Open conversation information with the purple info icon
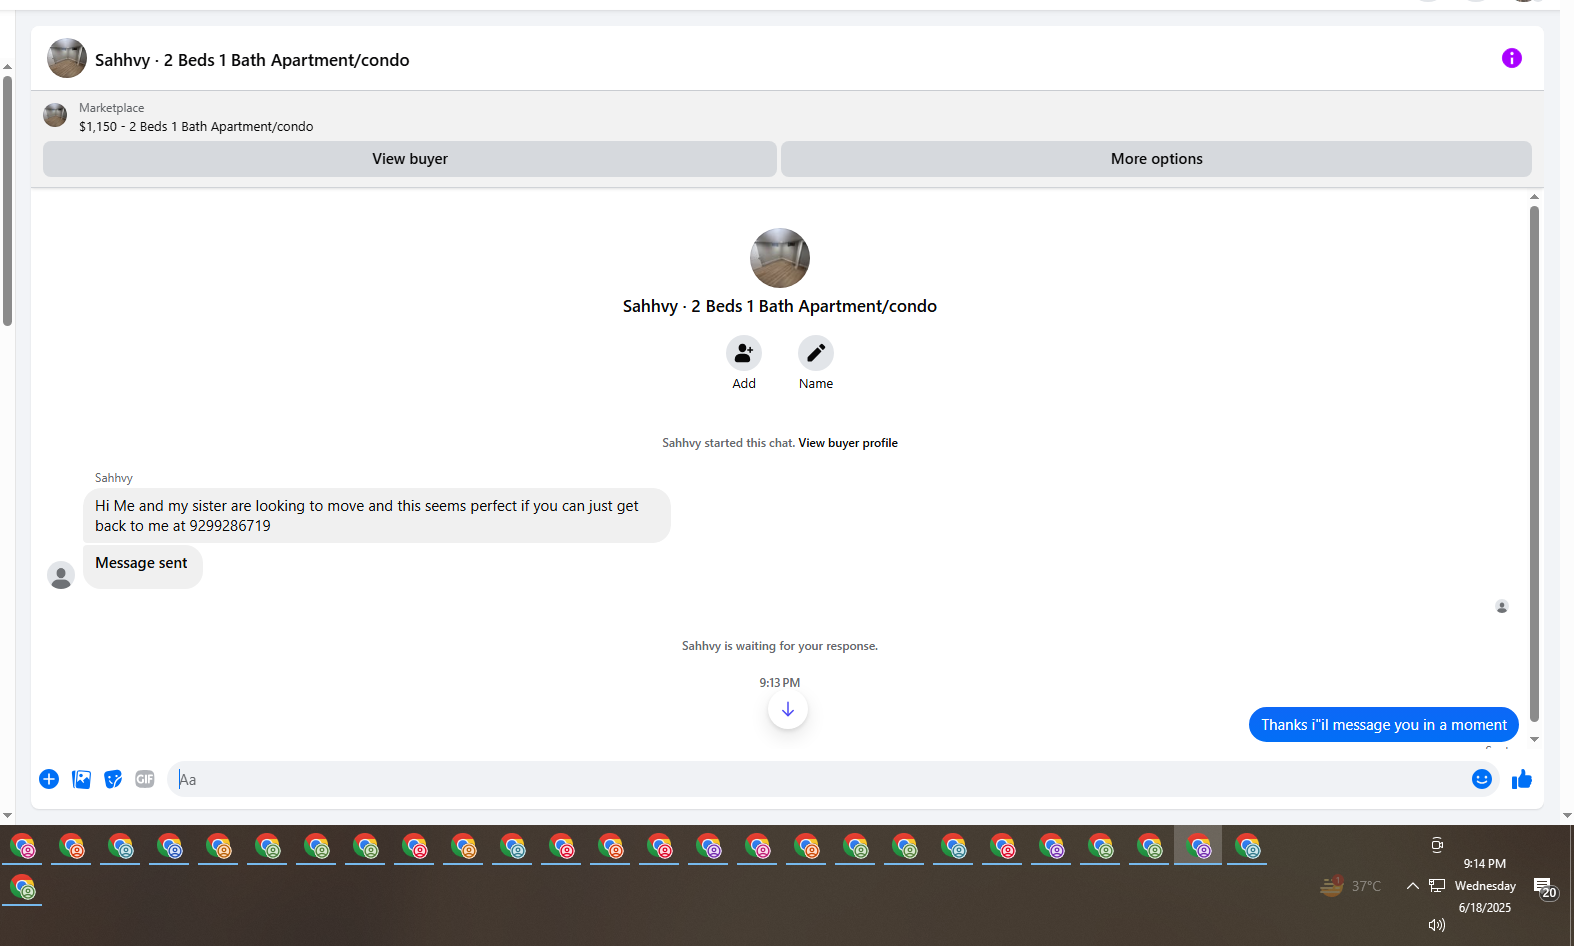The height and width of the screenshot is (946, 1574). click(1511, 58)
